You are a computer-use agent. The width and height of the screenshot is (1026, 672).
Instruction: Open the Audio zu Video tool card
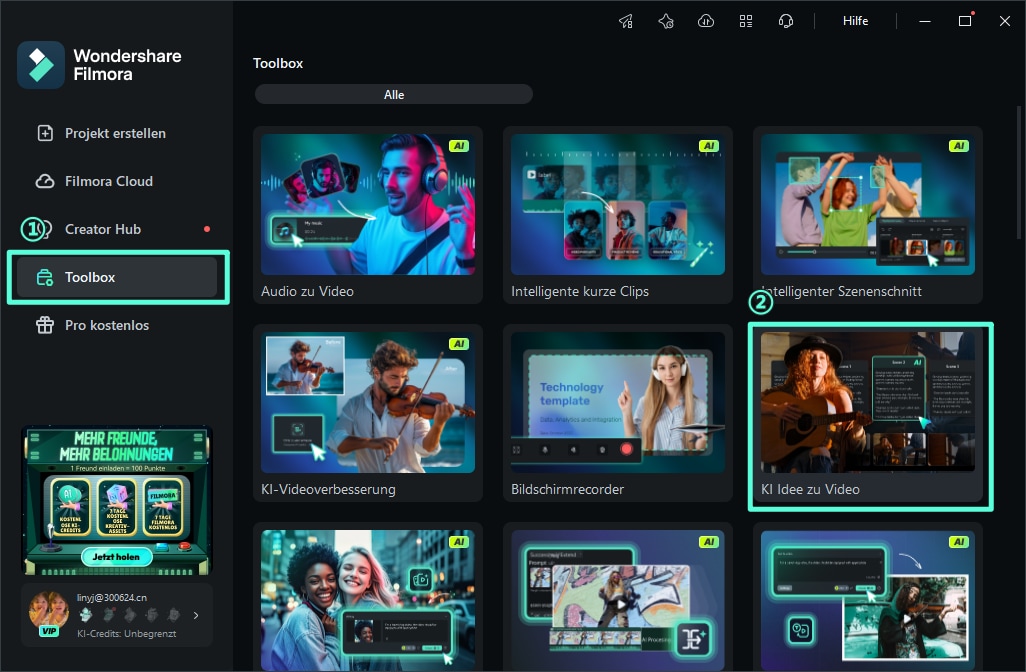(x=367, y=214)
